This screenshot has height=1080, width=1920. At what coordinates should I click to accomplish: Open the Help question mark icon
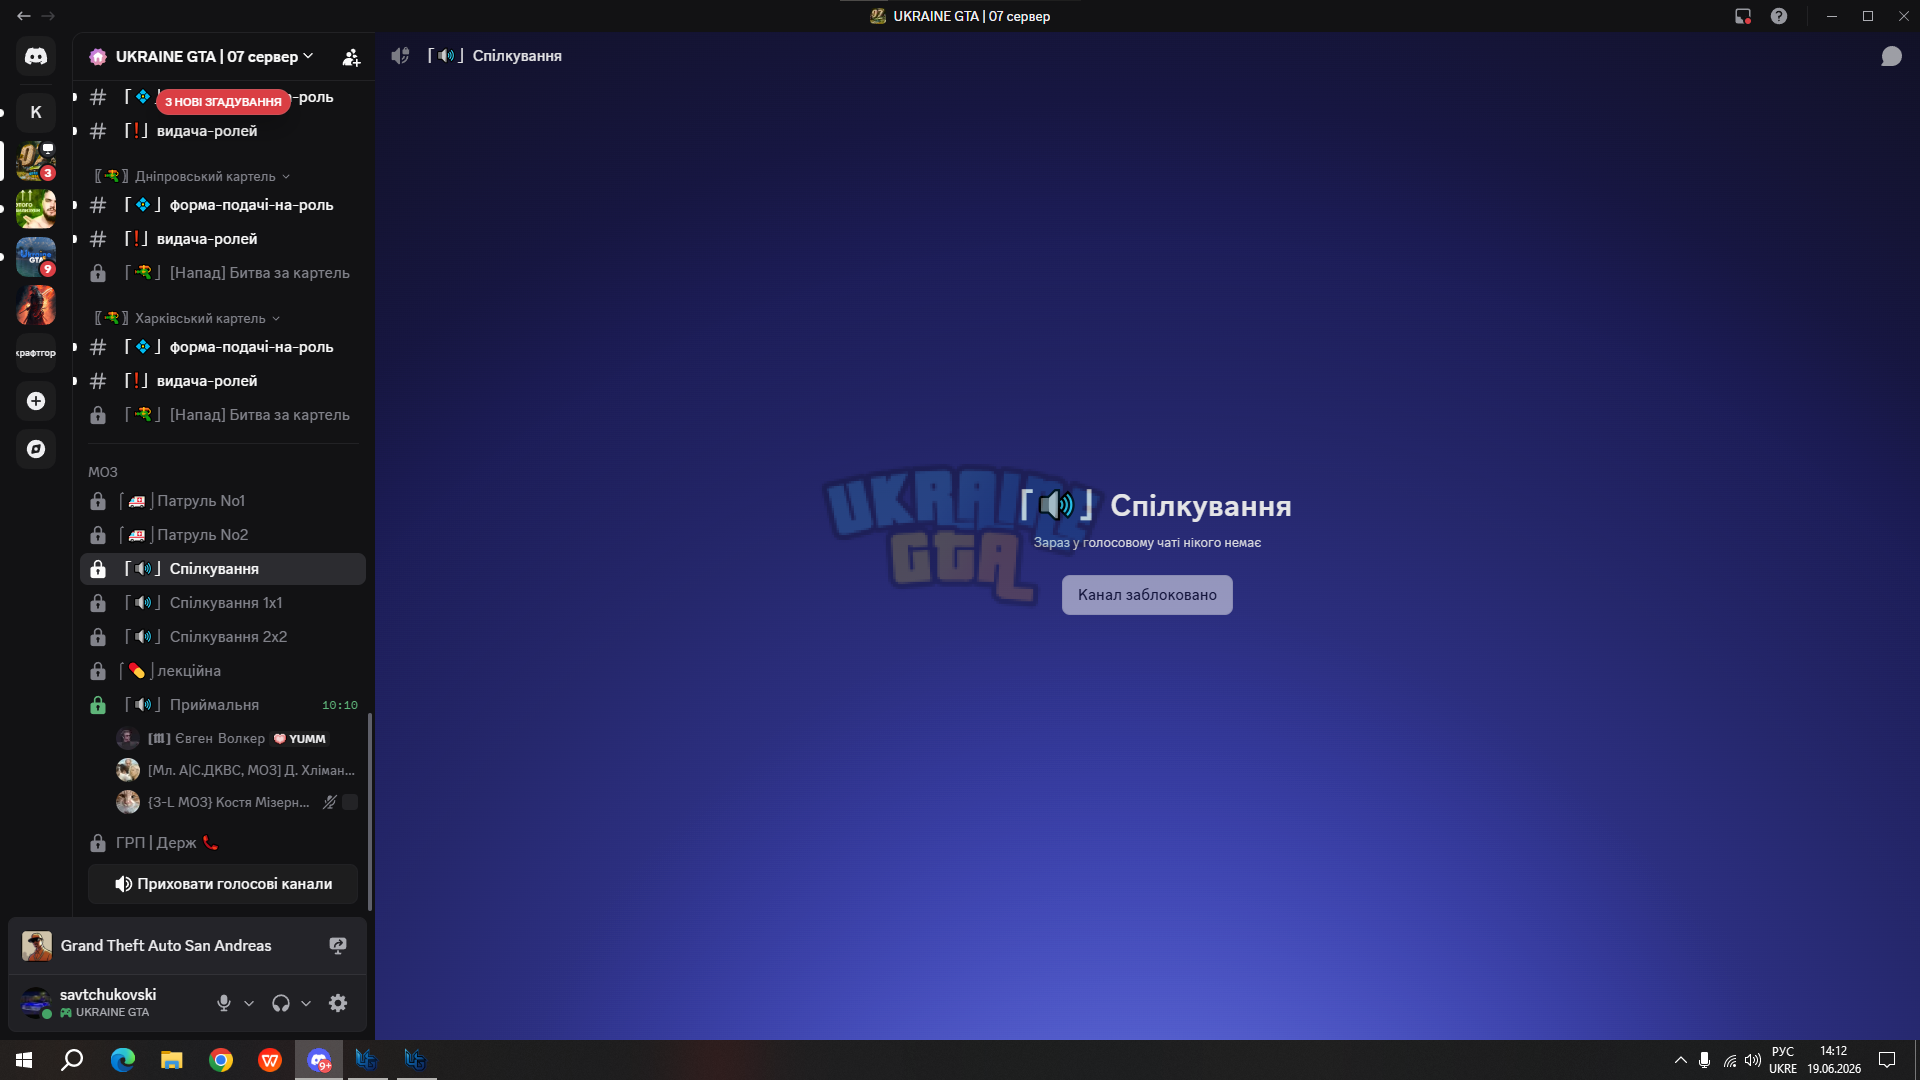point(1779,16)
